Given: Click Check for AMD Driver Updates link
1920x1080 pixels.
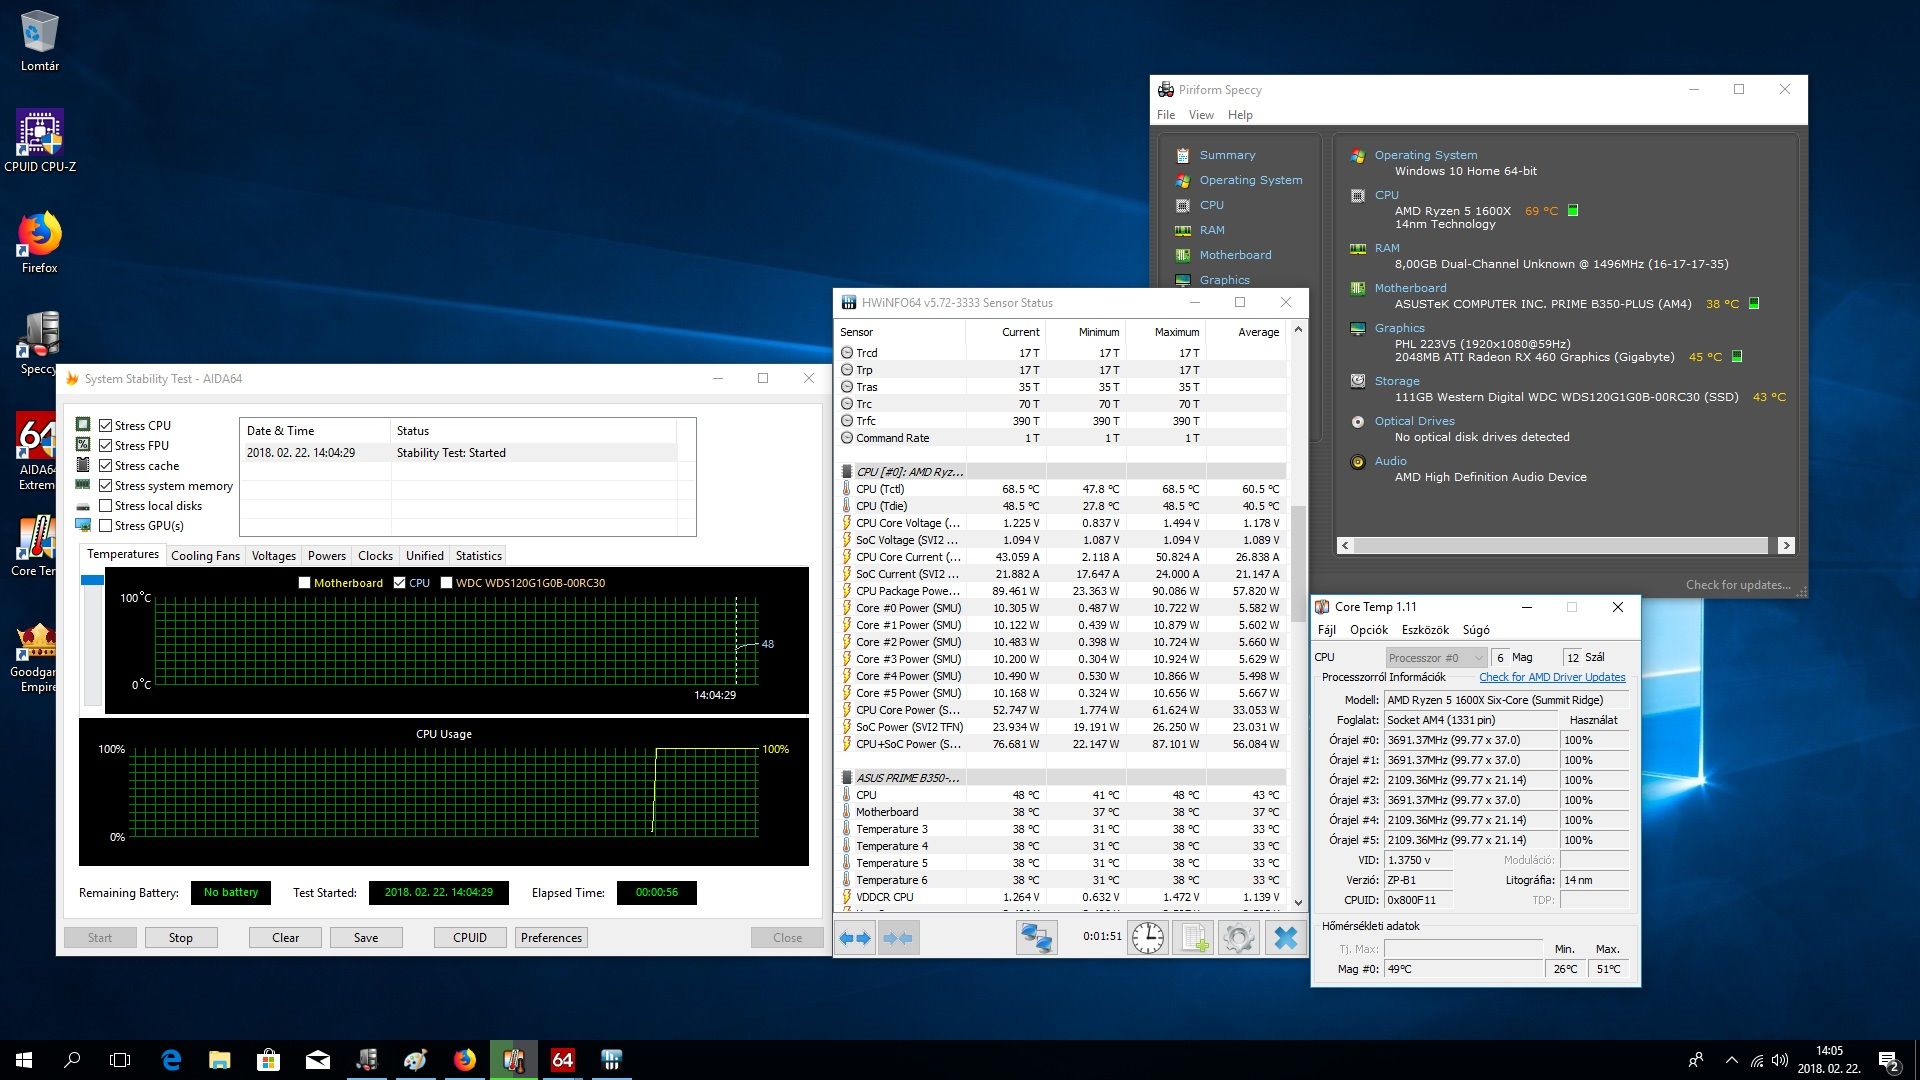Looking at the screenshot, I should (1552, 677).
